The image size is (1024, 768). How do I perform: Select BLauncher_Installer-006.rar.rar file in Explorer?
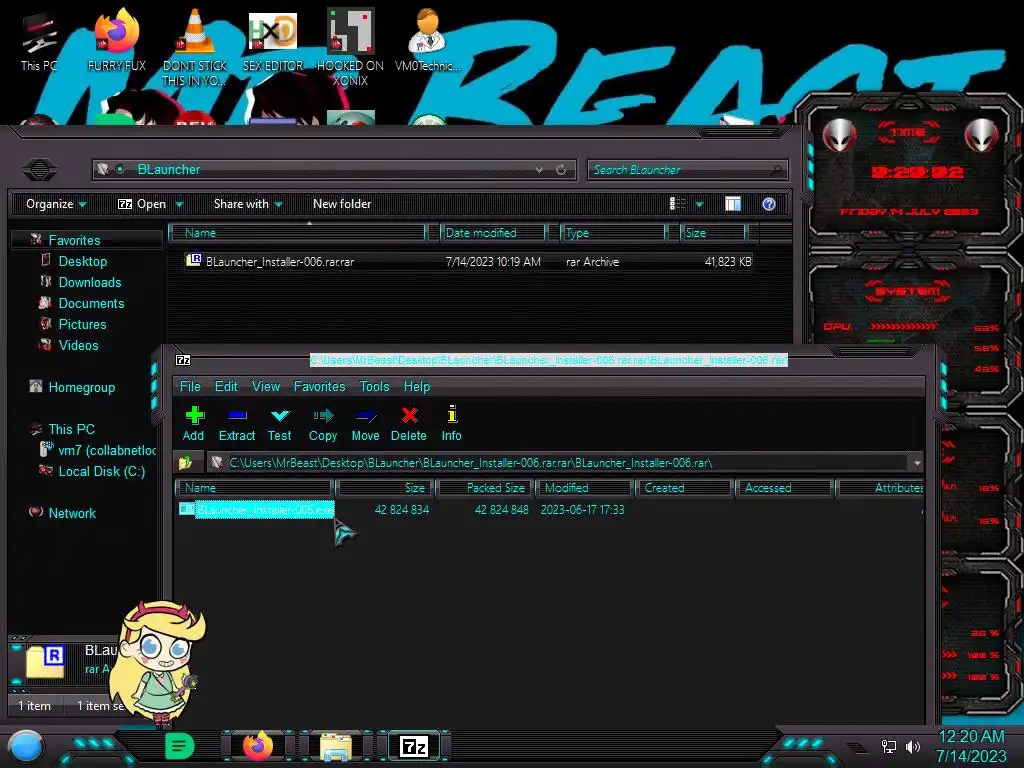click(x=468, y=262)
